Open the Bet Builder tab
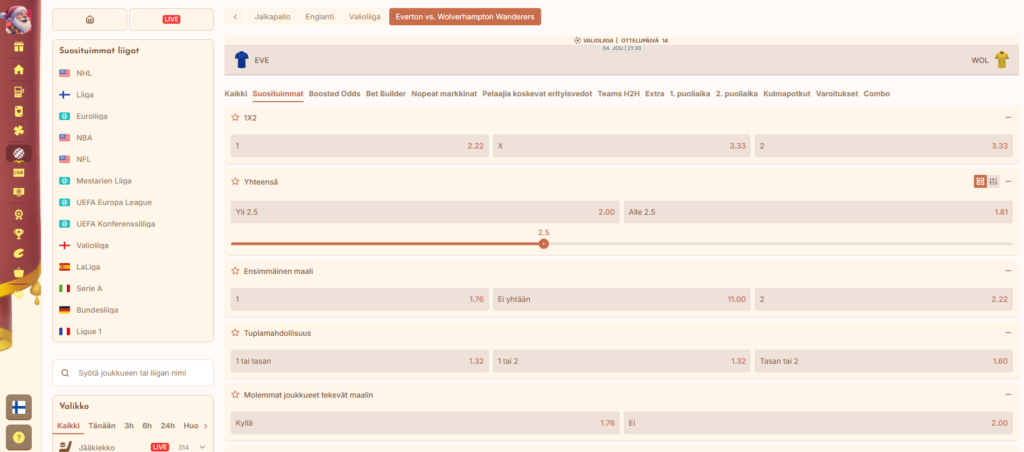1024x452 pixels. click(x=386, y=93)
